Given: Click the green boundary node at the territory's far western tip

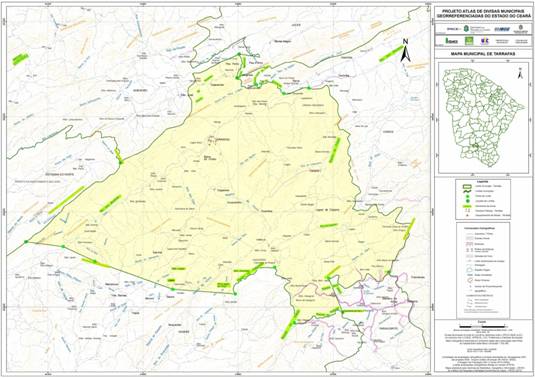Looking at the screenshot, I should point(26,242).
